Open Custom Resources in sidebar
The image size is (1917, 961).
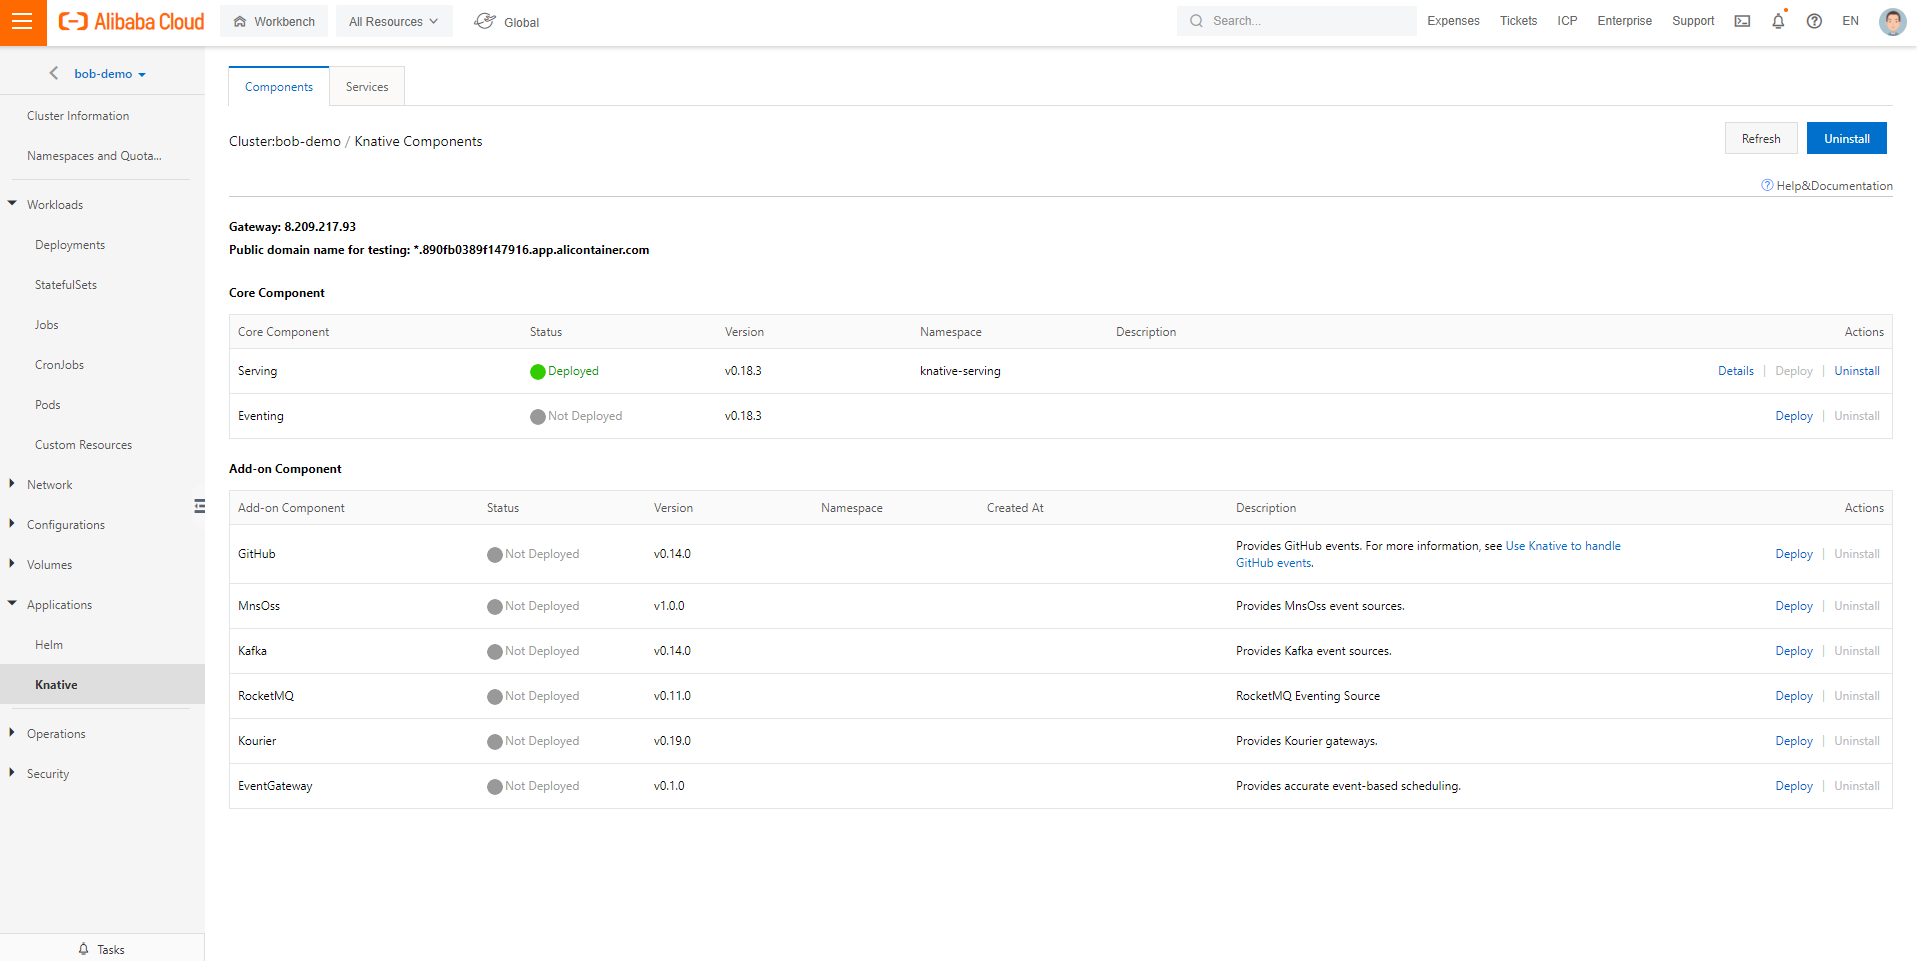83,445
